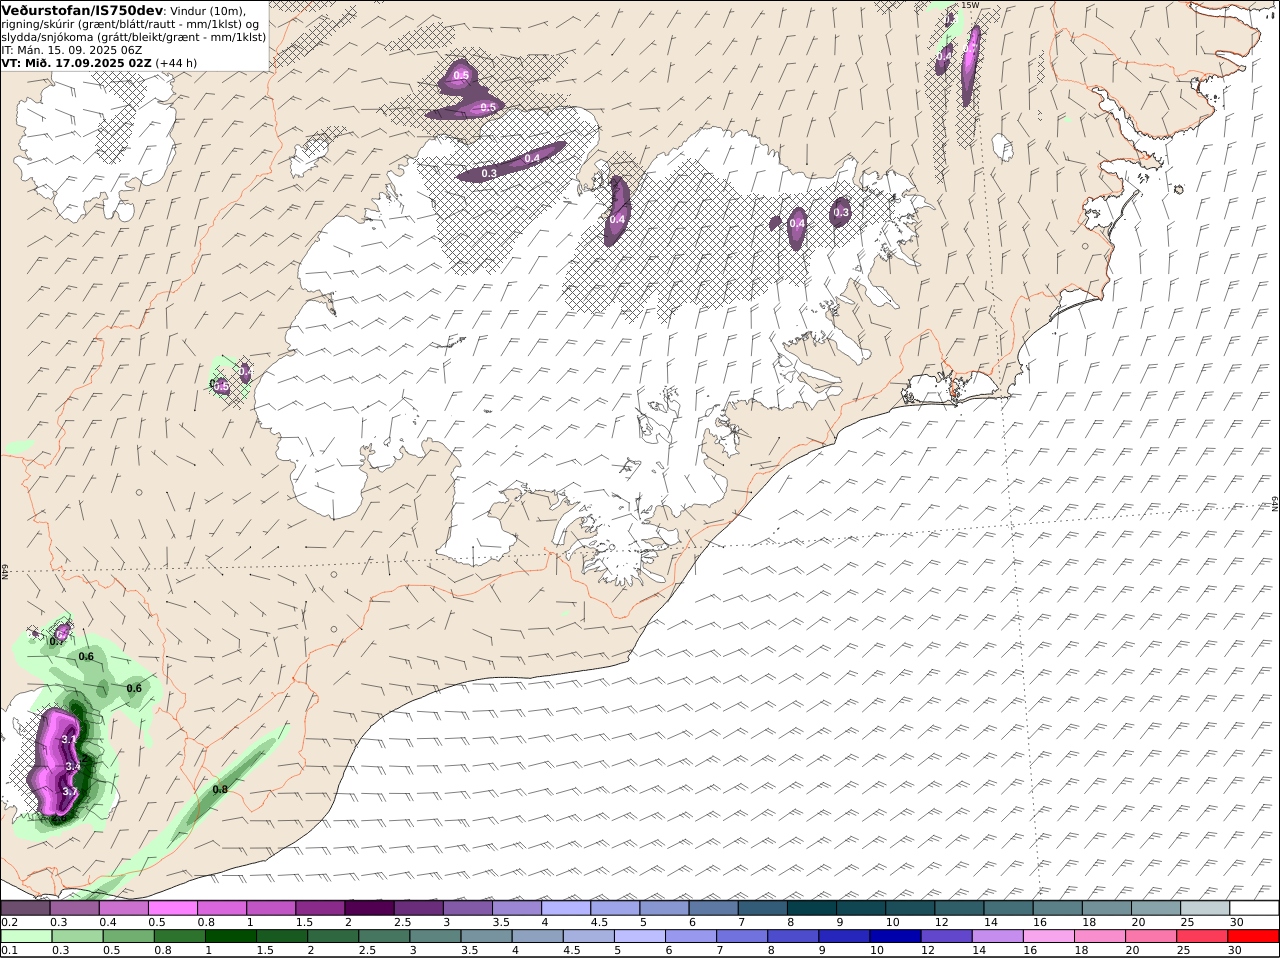Select the pale green 0.1–0.3 rain legend swatch
Viewport: 1280px width, 958px height.
26,936
